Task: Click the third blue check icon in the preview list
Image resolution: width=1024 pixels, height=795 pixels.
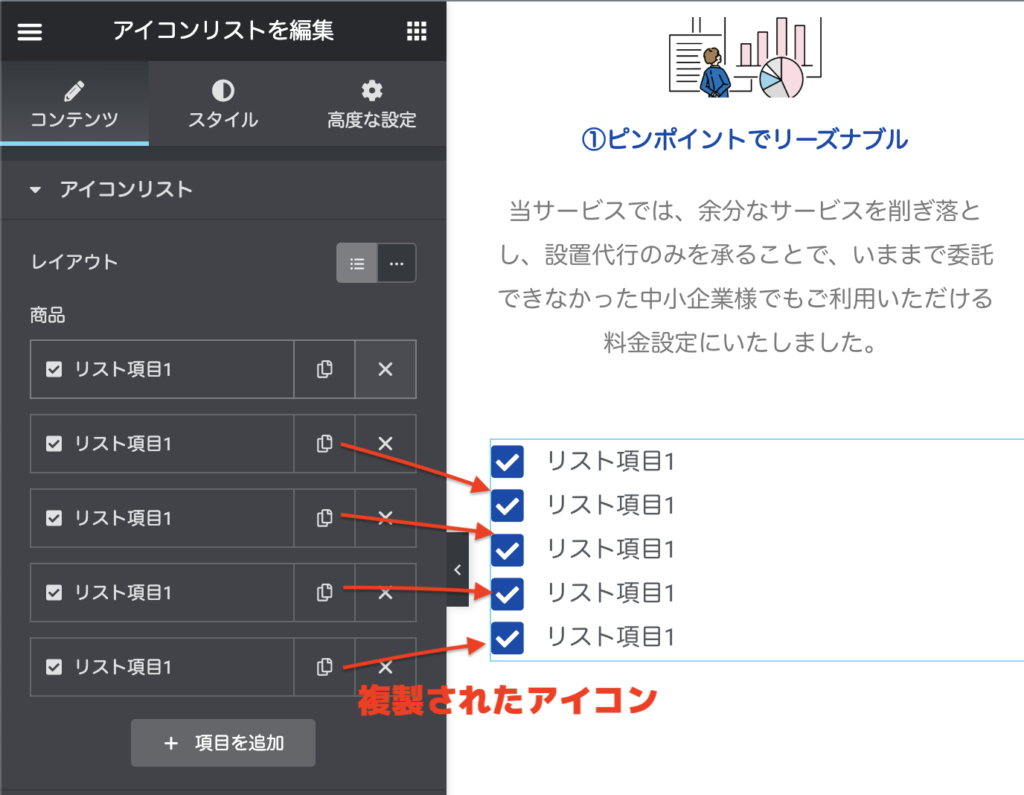Action: [x=507, y=549]
